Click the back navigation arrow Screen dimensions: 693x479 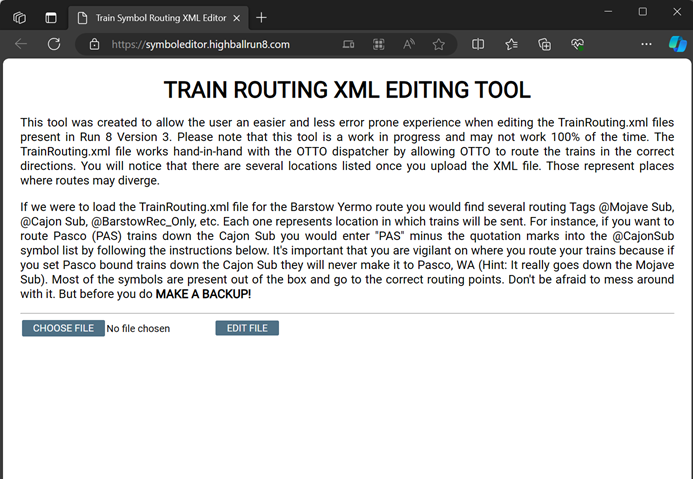(x=21, y=44)
